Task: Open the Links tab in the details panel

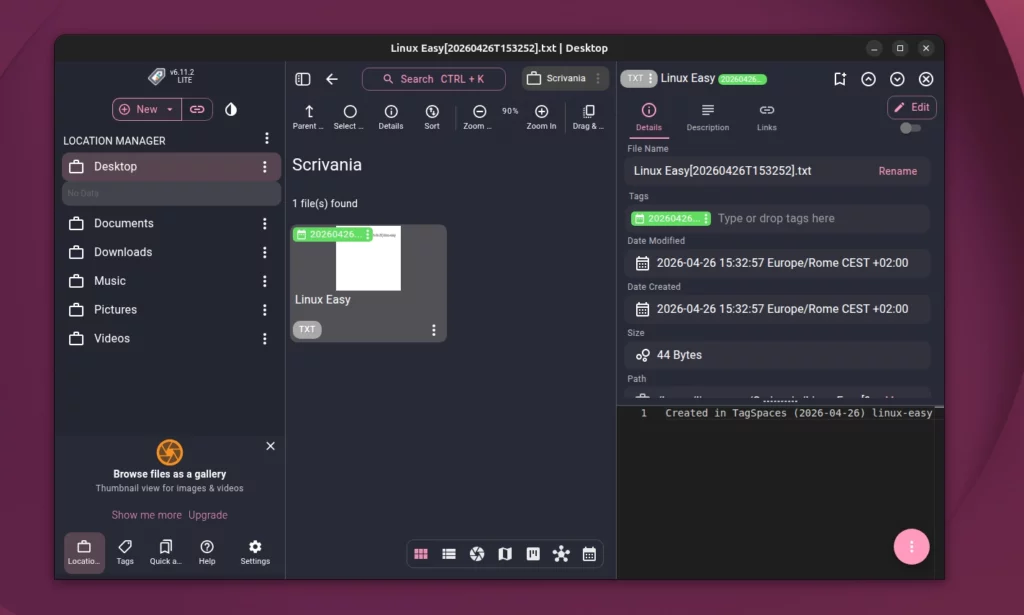Action: tap(766, 121)
